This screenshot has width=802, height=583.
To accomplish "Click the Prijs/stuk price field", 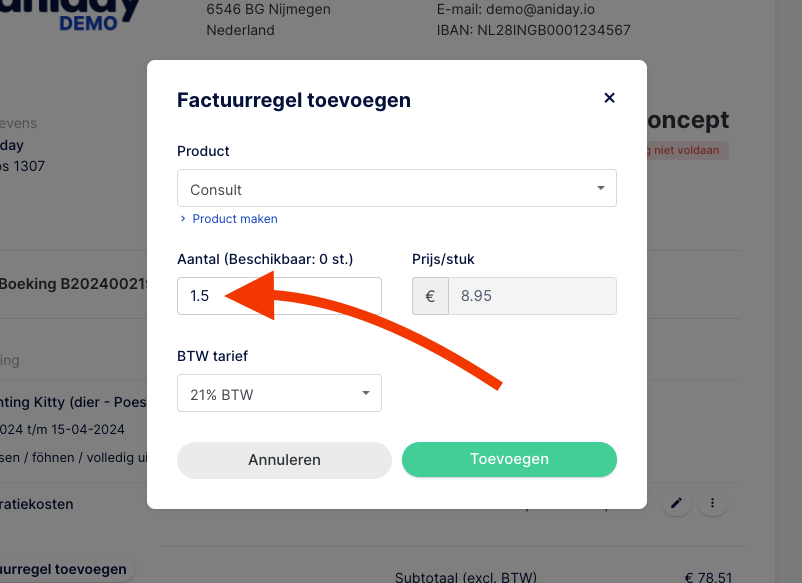I will tap(532, 296).
